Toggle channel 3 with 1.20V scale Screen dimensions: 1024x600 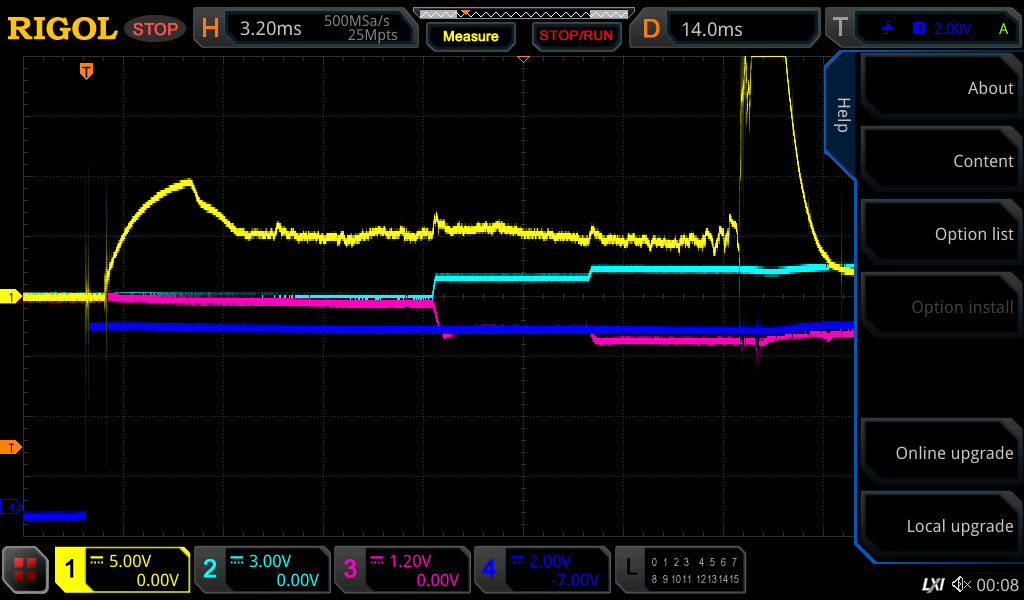coord(401,570)
